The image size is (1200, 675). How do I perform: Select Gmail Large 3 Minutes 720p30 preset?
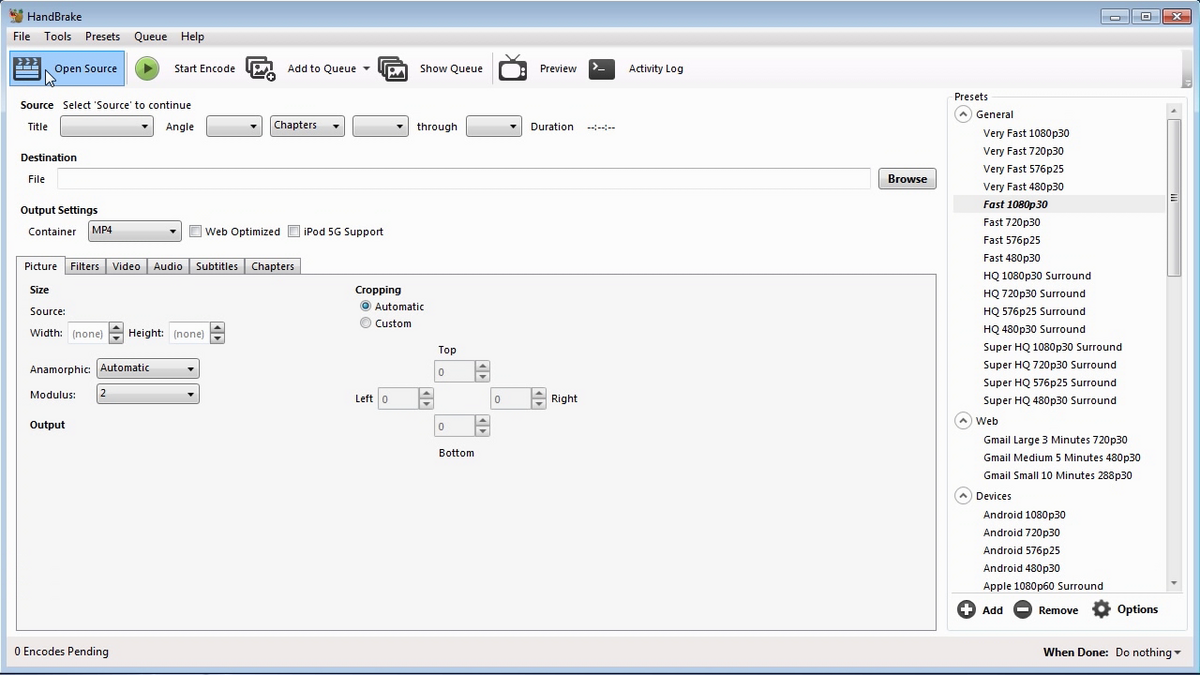click(x=1055, y=440)
